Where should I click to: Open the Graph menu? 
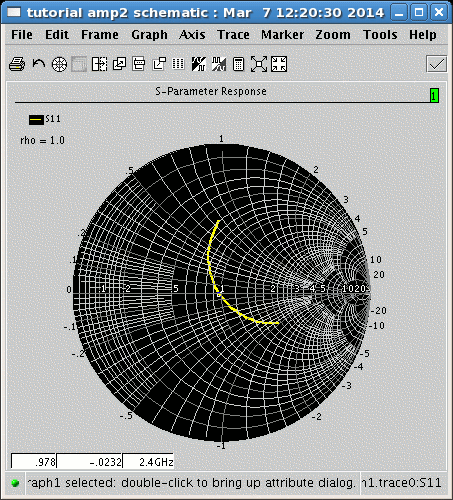click(149, 35)
